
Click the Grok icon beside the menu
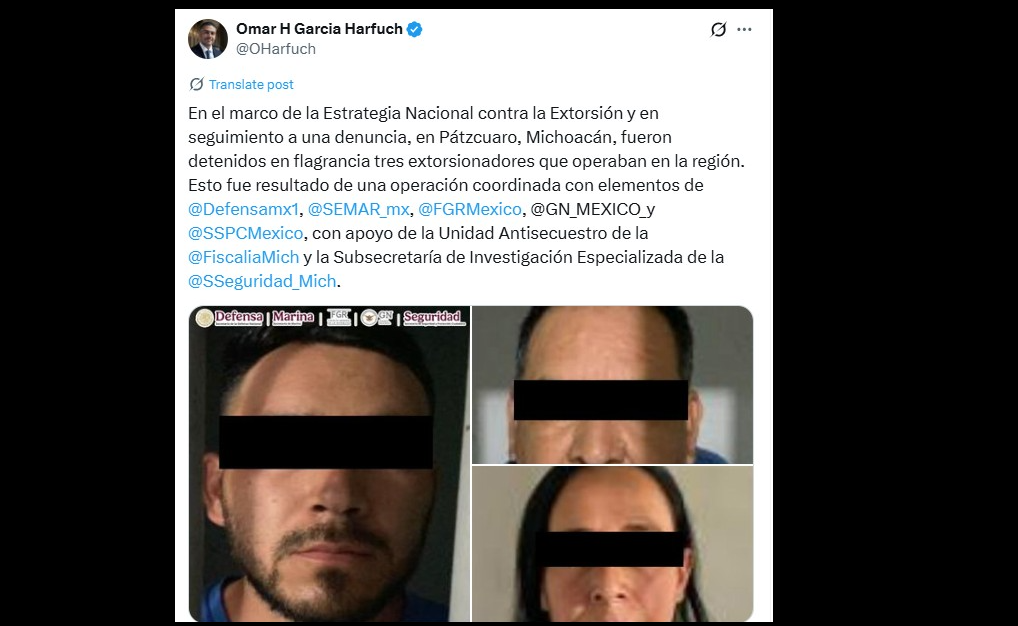[x=718, y=29]
